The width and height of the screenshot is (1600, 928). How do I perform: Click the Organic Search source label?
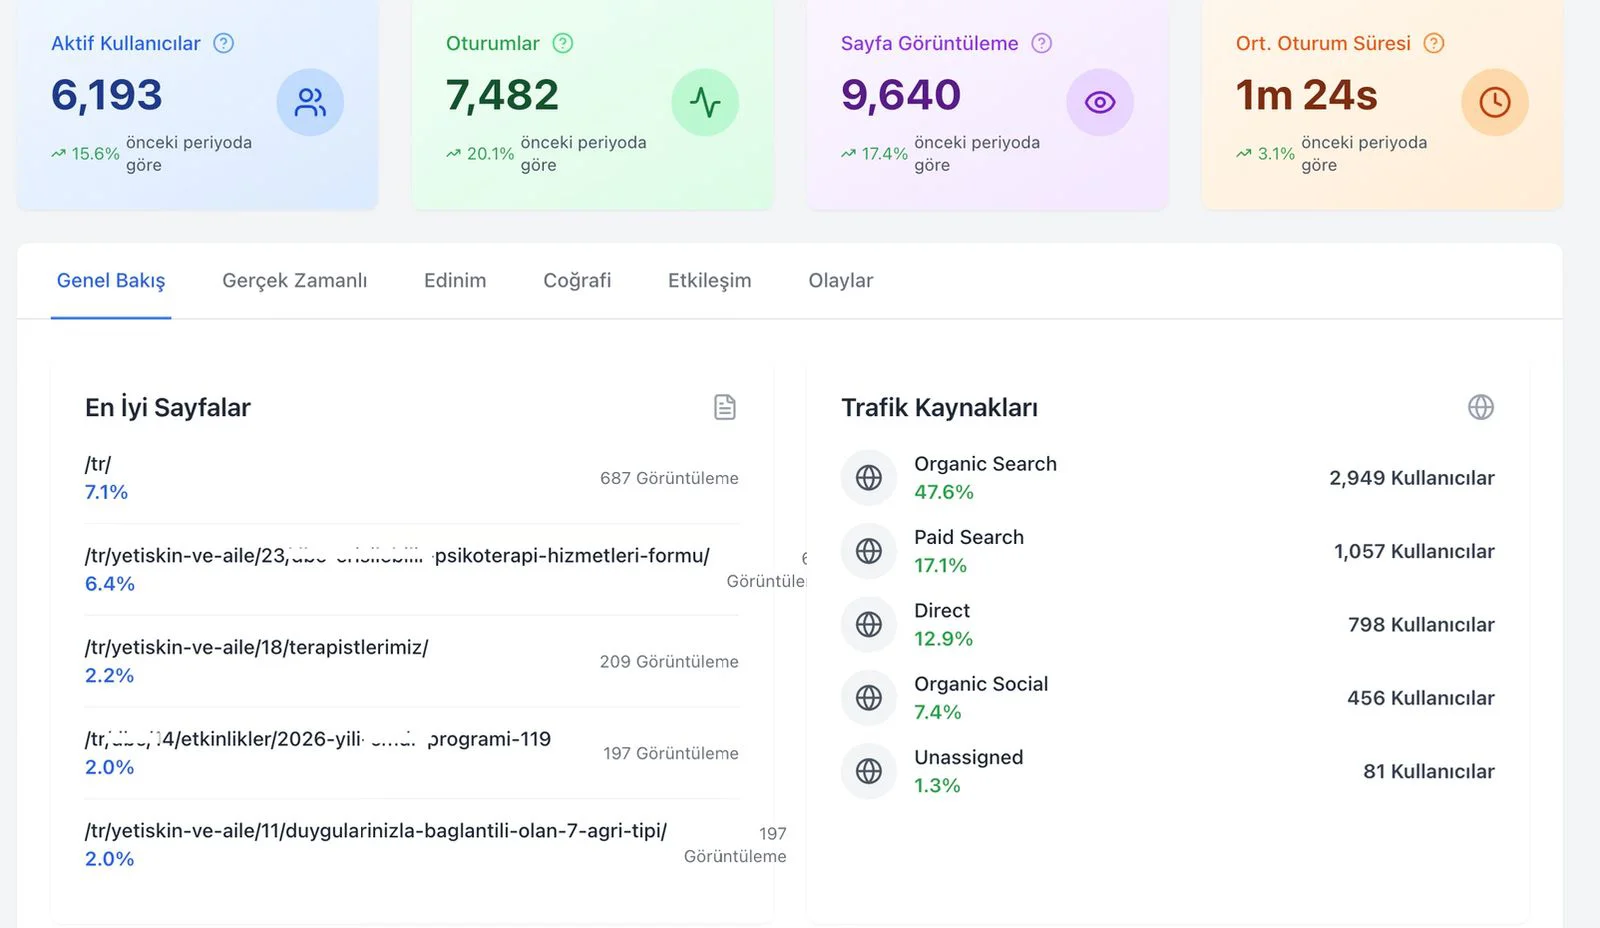point(985,464)
